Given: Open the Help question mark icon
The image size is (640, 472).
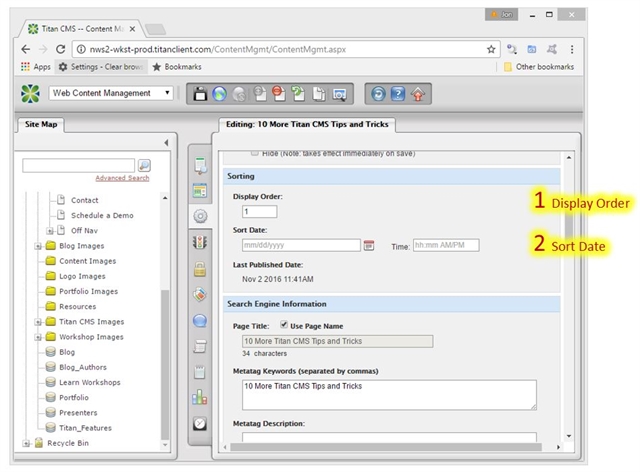Looking at the screenshot, I should coord(398,94).
